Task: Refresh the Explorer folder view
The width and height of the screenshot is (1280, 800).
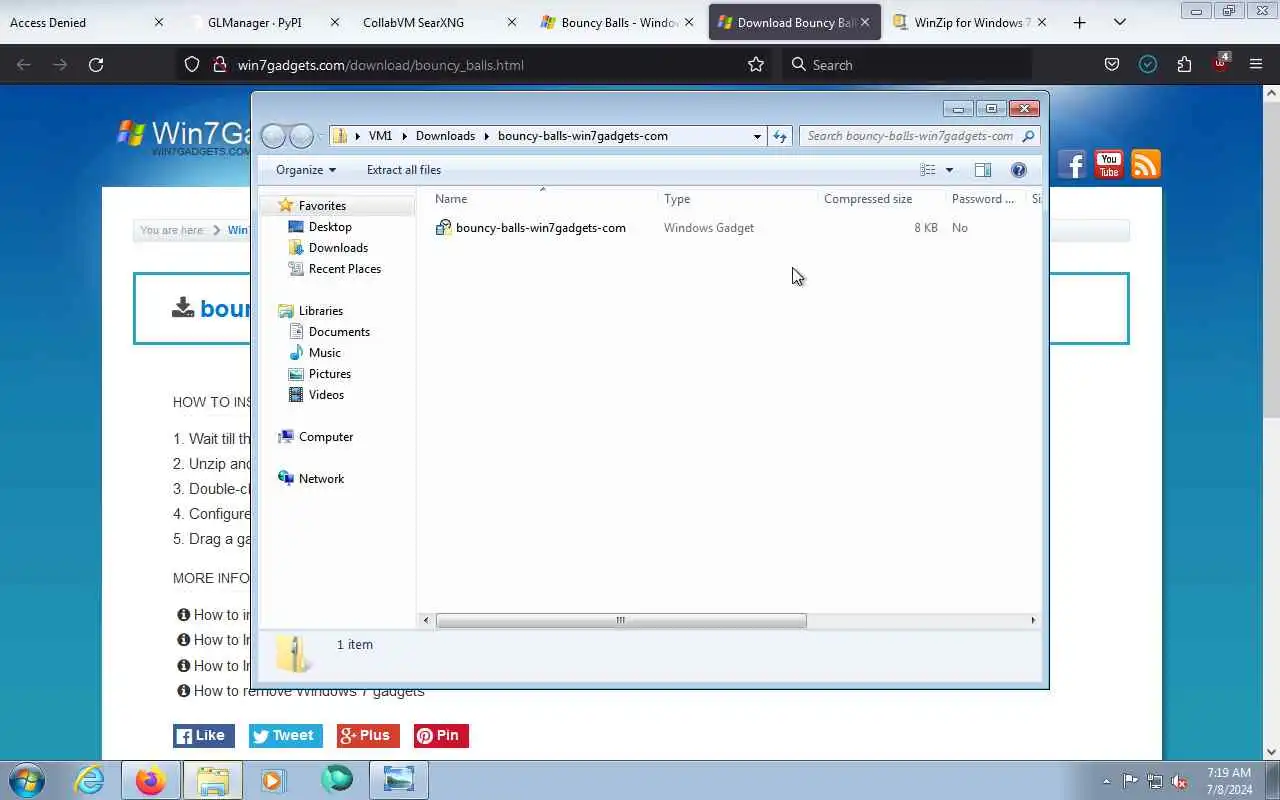Action: pyautogui.click(x=780, y=136)
